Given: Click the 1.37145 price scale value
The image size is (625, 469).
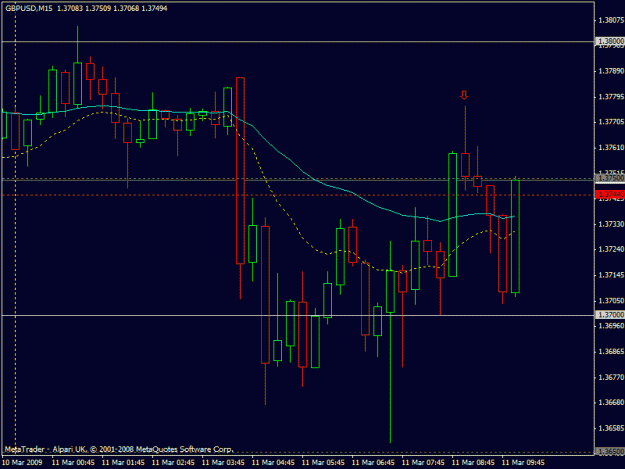Looking at the screenshot, I should tap(611, 275).
